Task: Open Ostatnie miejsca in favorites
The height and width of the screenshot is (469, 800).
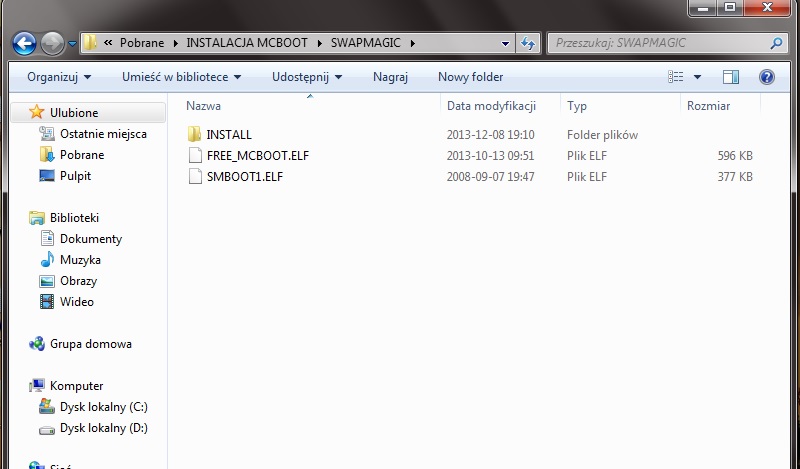Action: (103, 134)
